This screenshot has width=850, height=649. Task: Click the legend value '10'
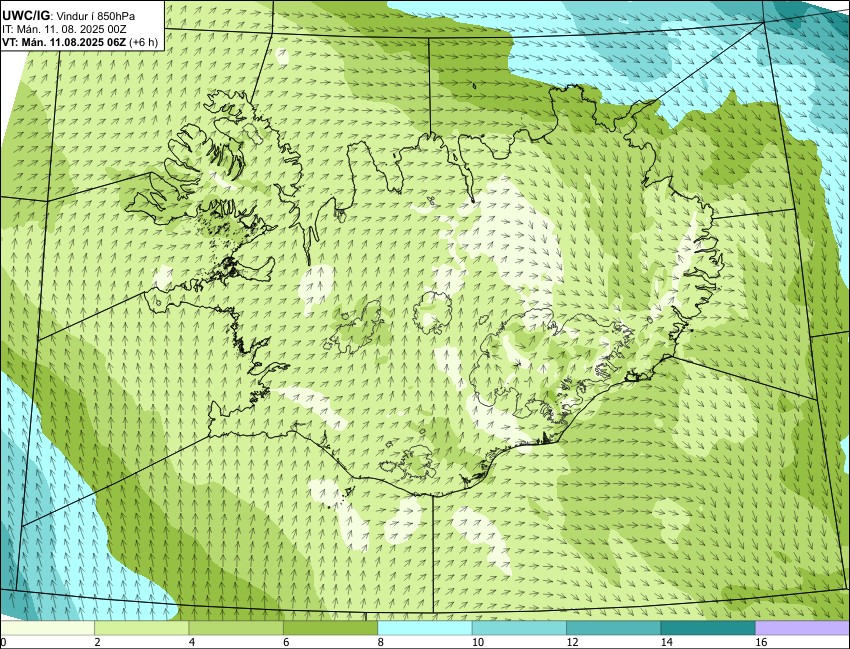pyautogui.click(x=477, y=642)
